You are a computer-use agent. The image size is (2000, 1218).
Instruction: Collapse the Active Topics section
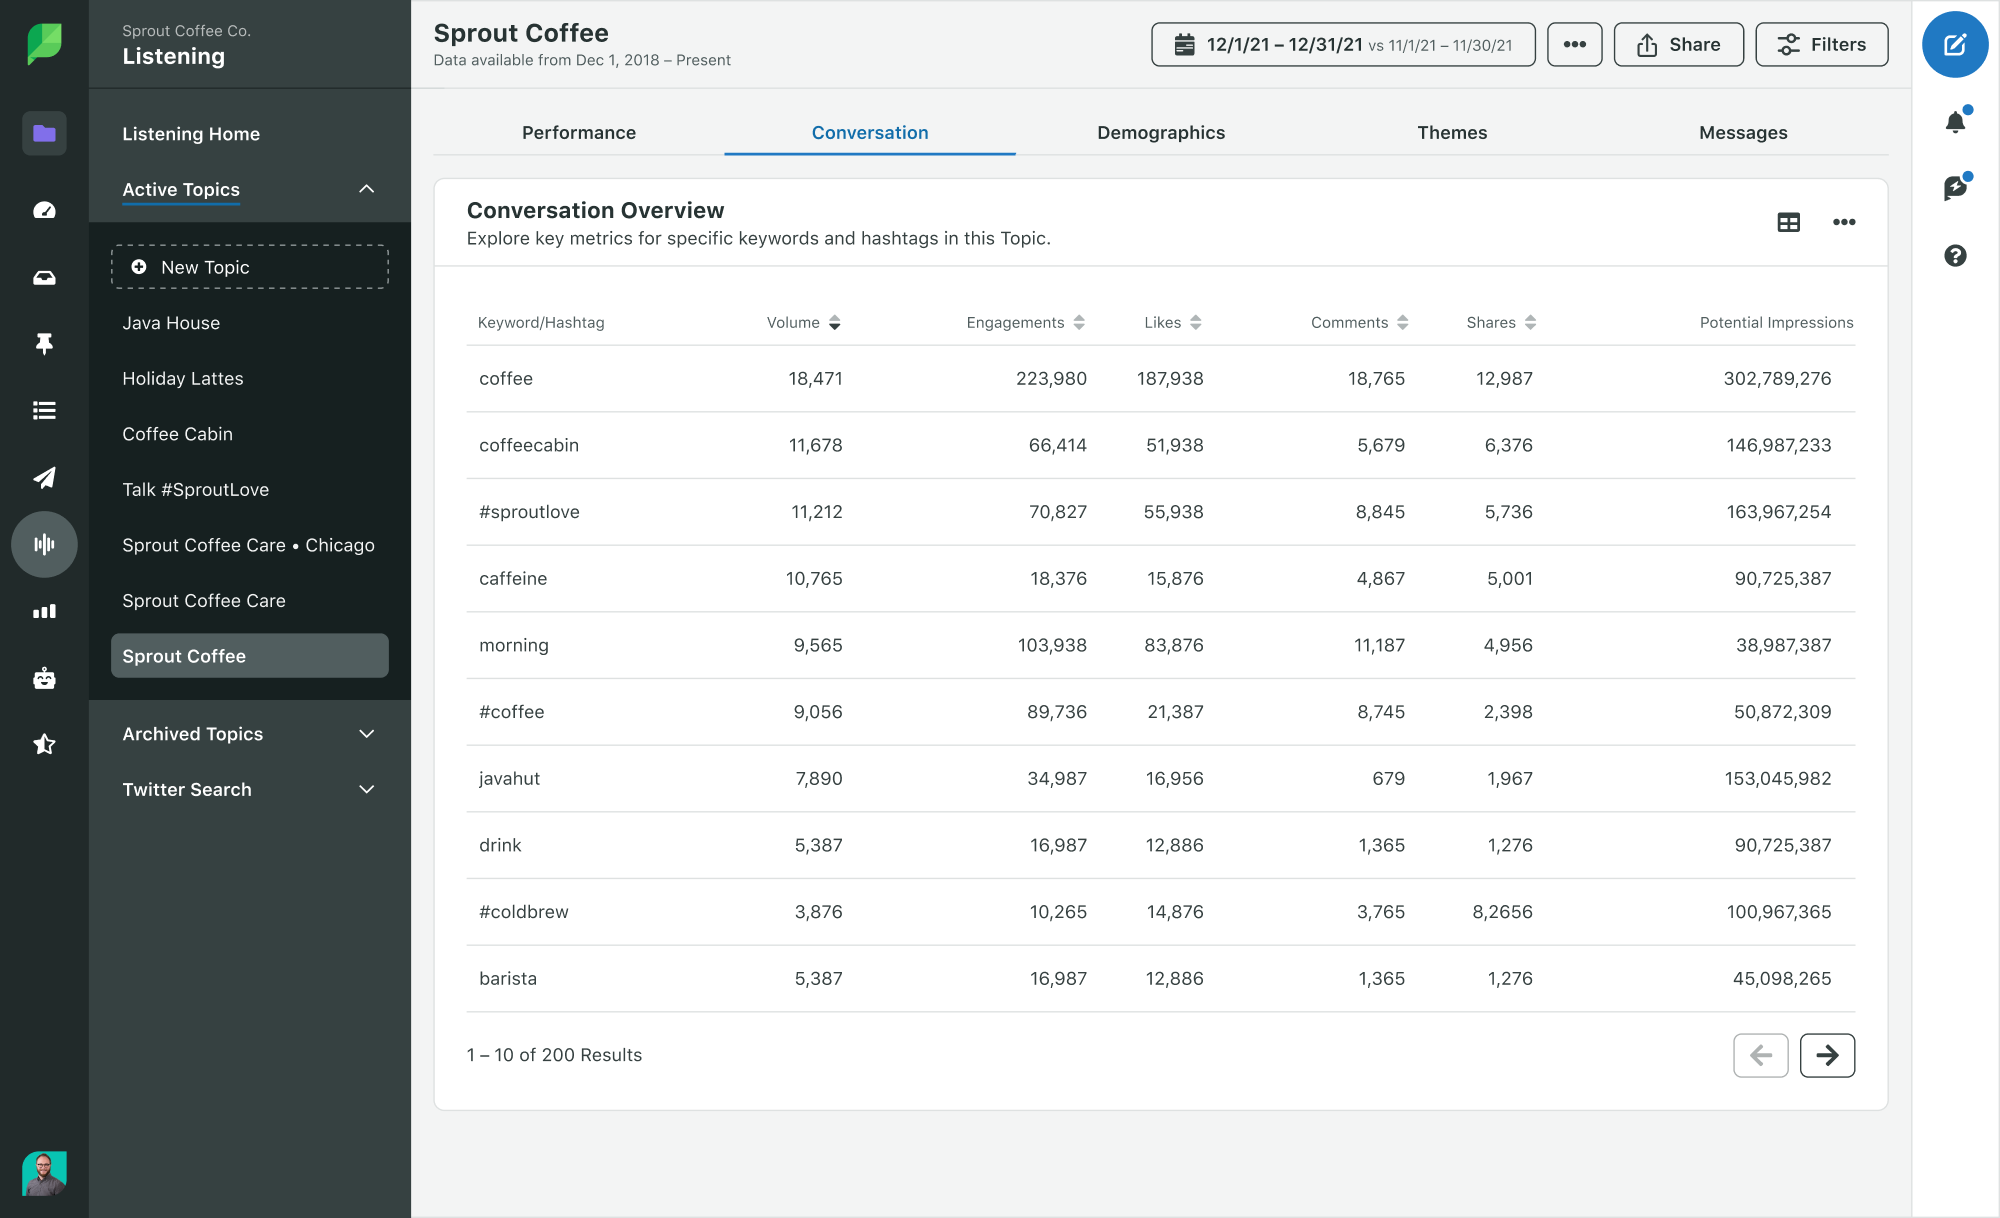(363, 187)
